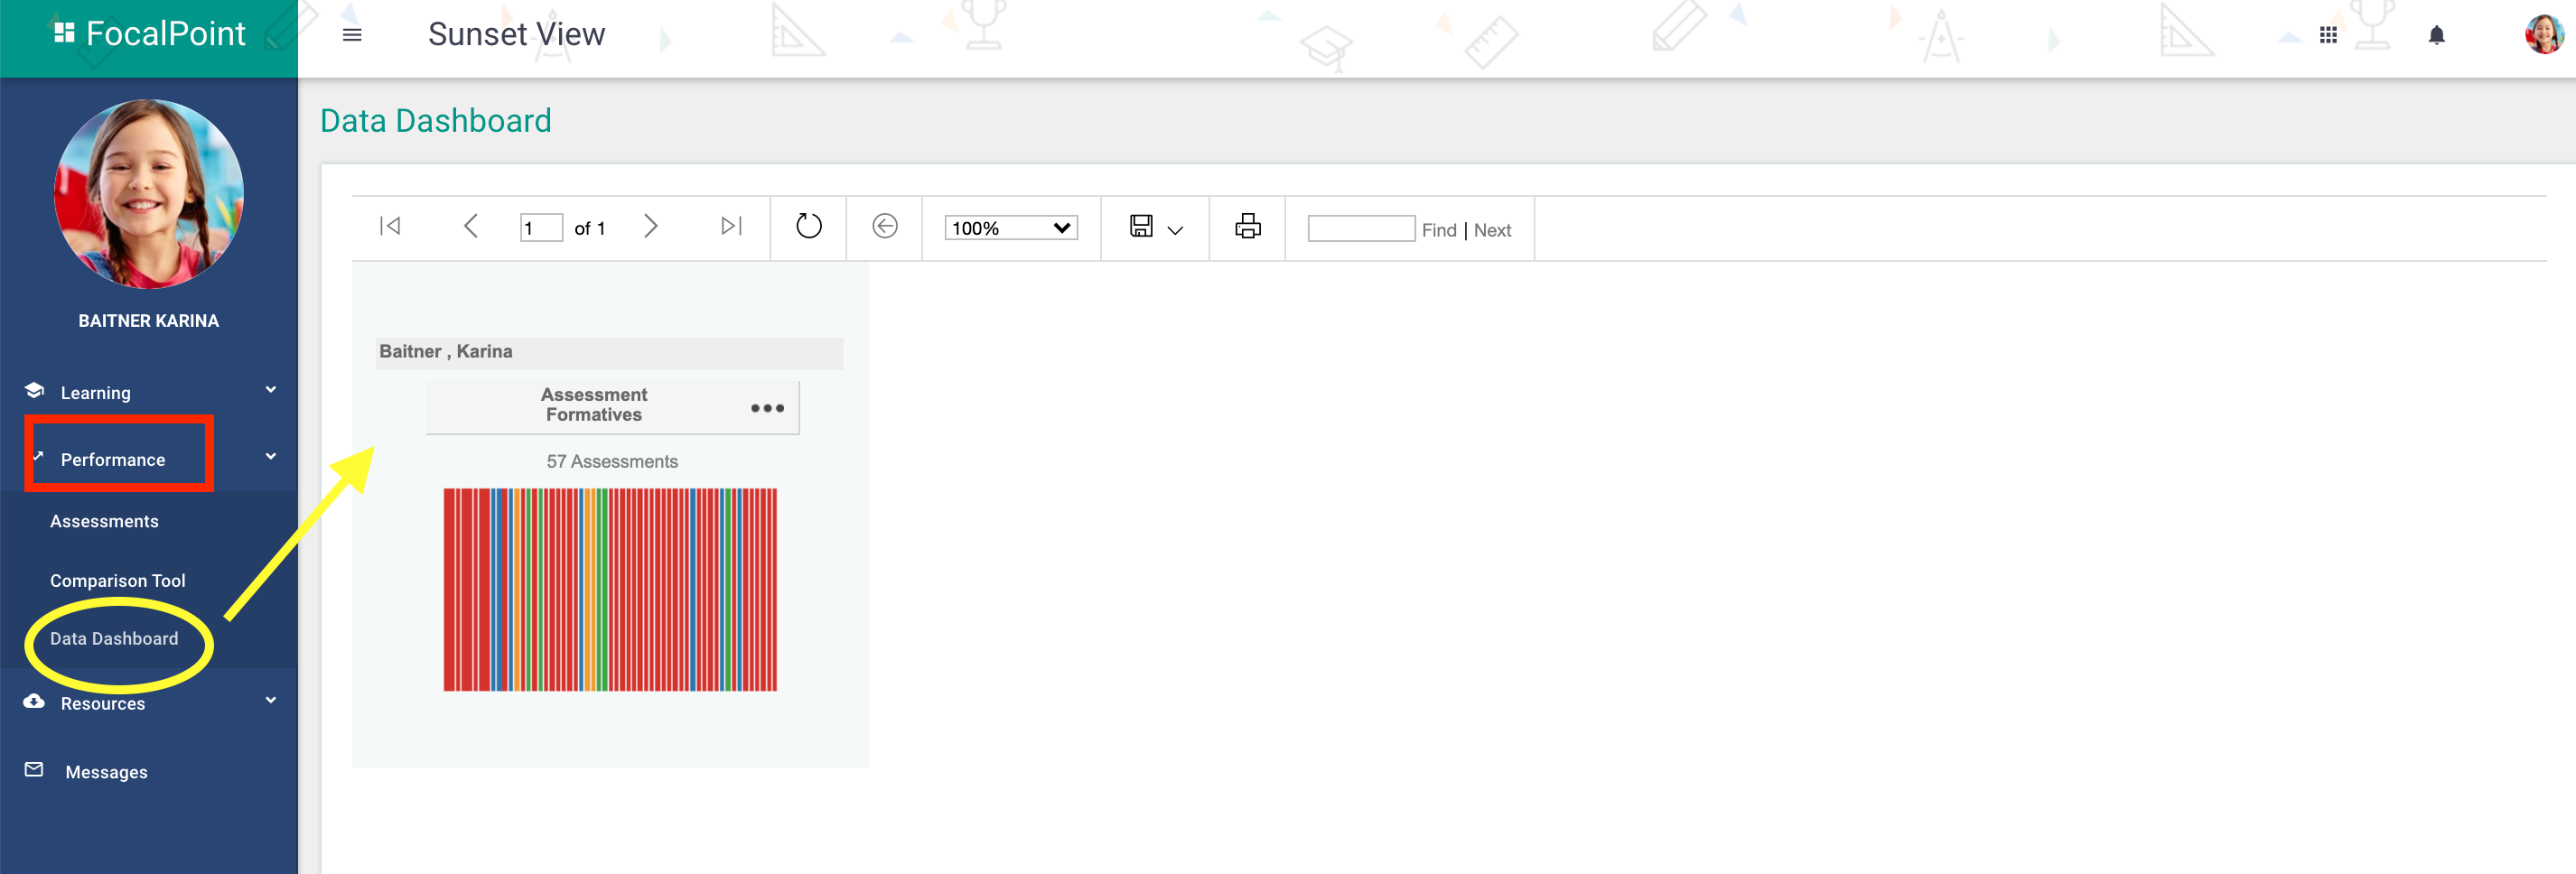Click the Next search link
This screenshot has height=874, width=2576.
[x=1492, y=230]
